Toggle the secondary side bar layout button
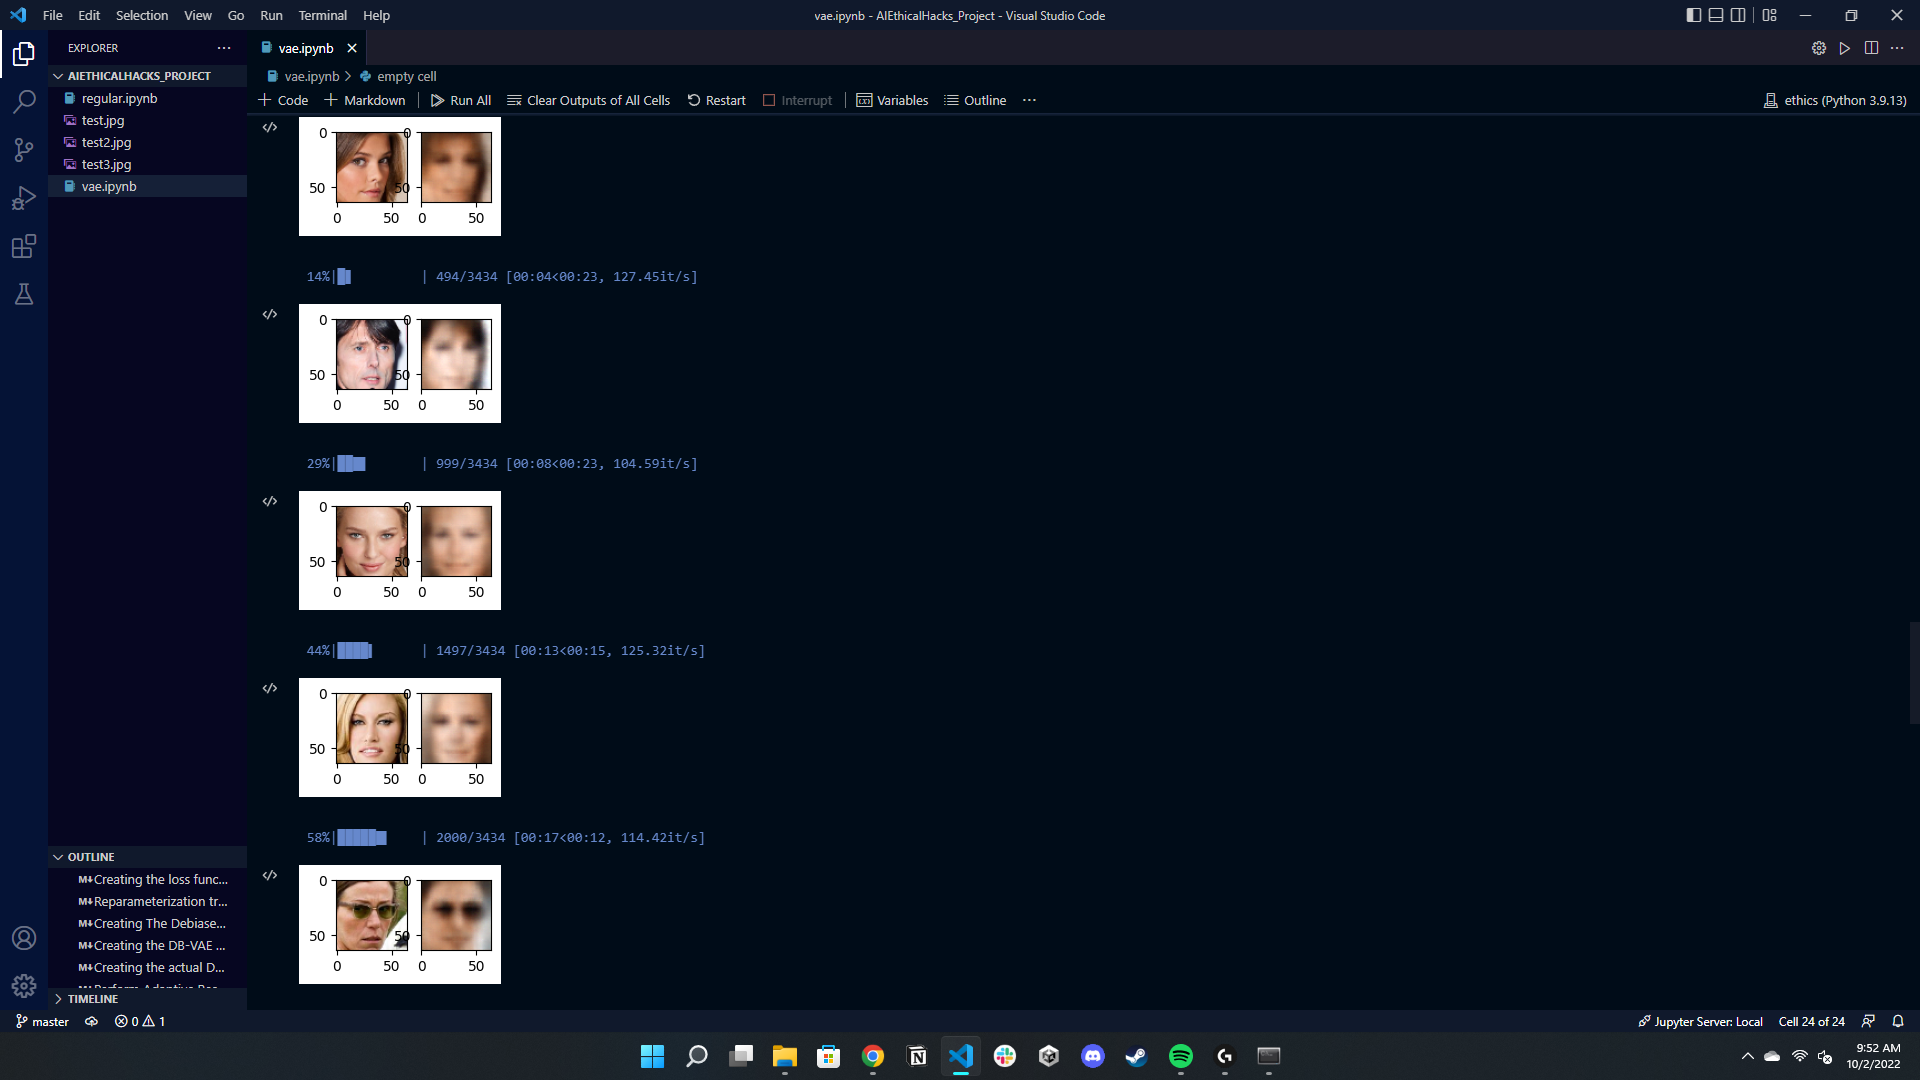The image size is (1920, 1080). 1738,15
